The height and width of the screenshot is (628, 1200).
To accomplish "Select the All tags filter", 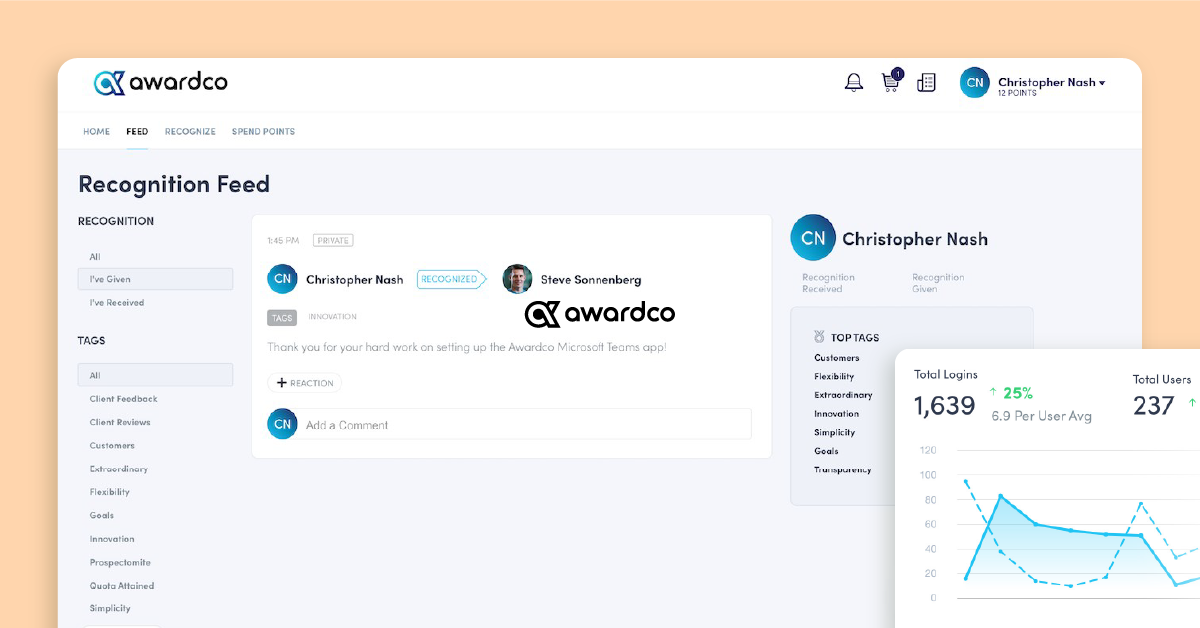I will point(155,376).
